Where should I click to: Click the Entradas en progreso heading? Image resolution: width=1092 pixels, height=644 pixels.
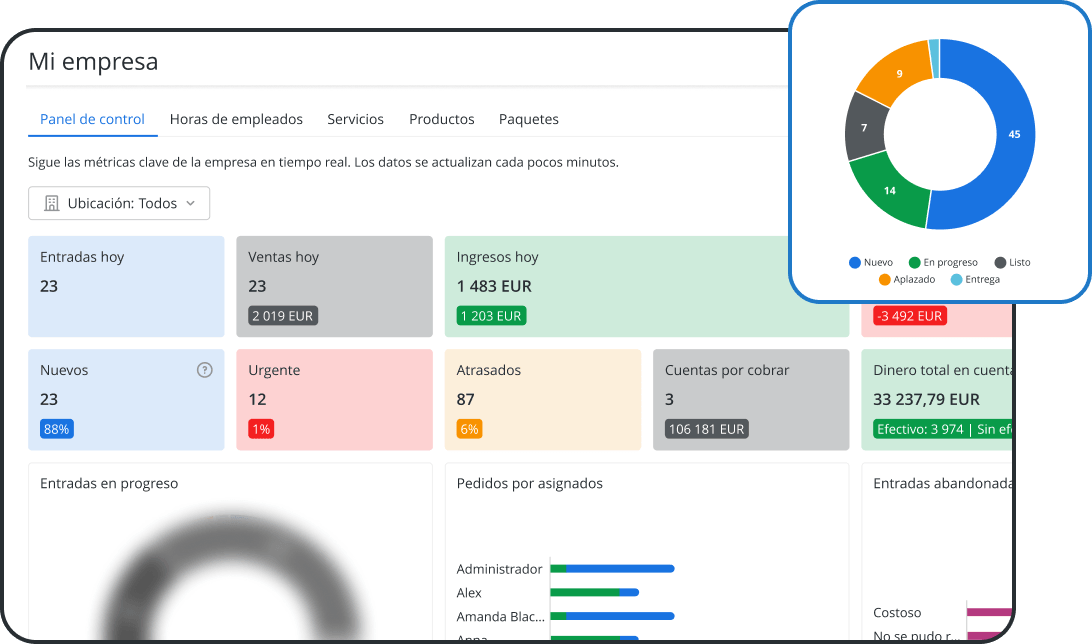109,483
